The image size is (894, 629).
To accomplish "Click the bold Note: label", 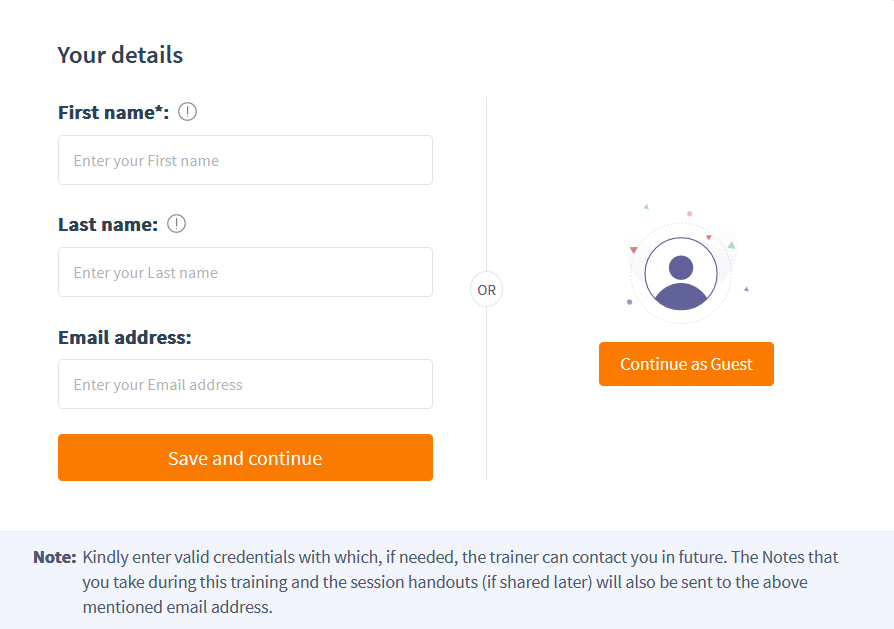I will (x=55, y=557).
